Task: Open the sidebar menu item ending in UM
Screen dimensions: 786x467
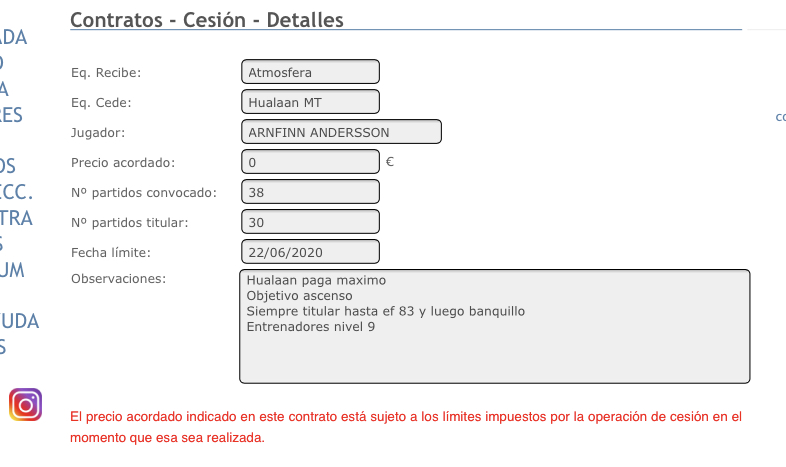Action: click(13, 270)
